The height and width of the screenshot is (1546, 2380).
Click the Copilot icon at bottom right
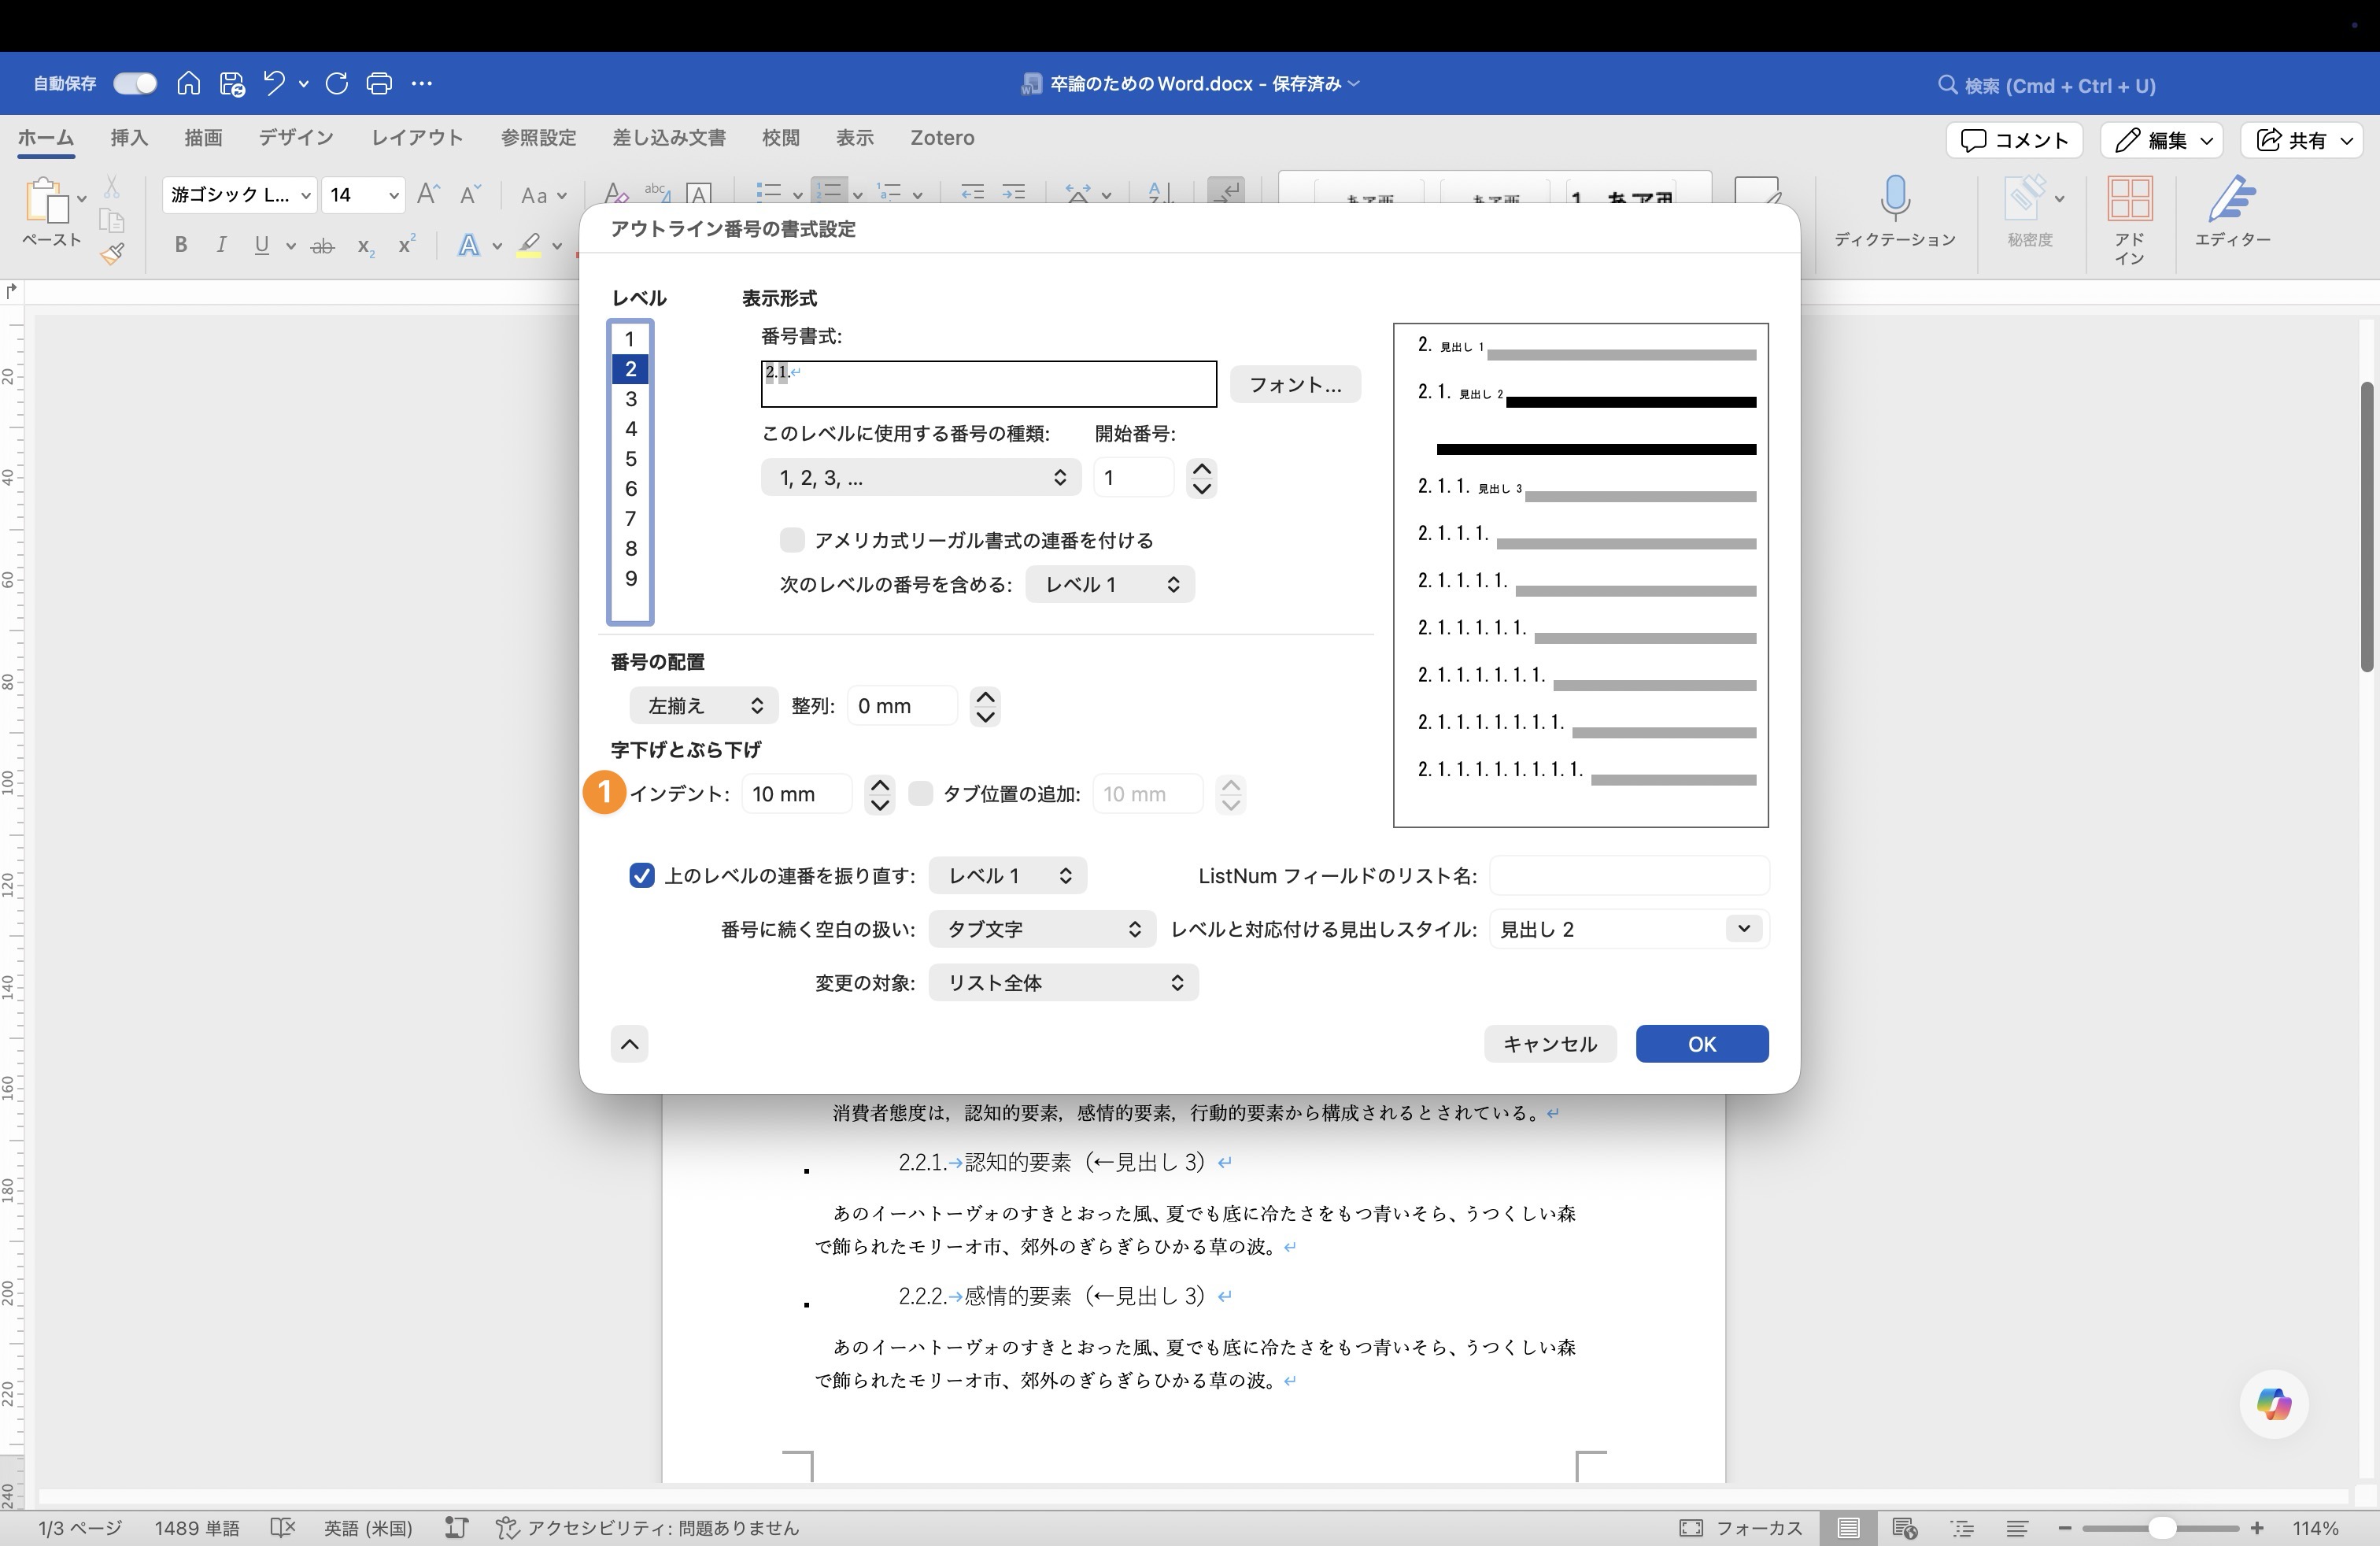point(2272,1404)
